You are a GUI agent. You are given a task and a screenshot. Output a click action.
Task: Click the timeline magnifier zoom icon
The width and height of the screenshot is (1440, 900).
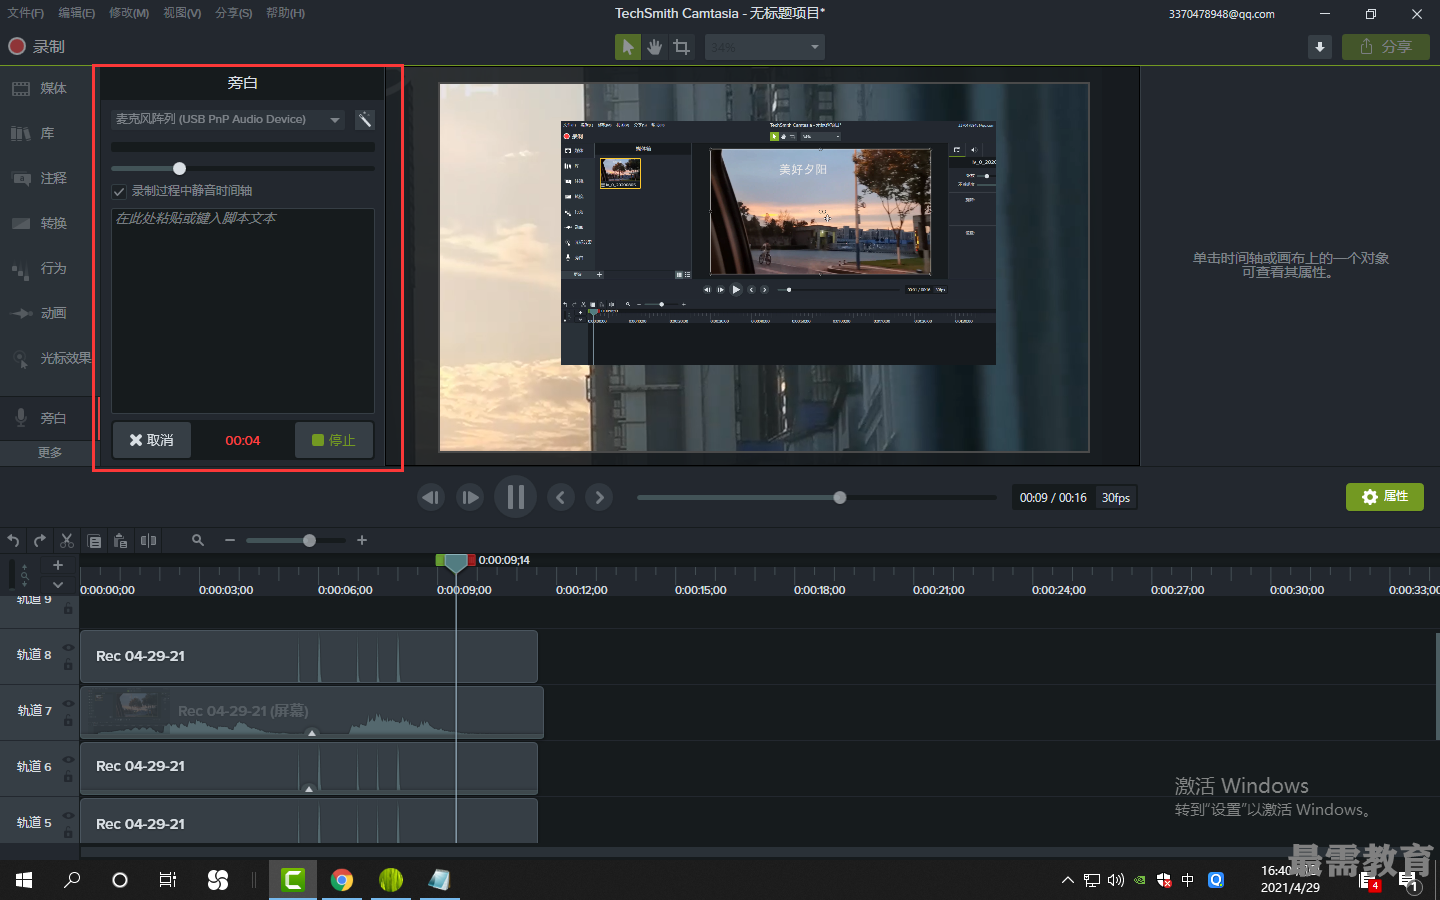click(x=198, y=540)
